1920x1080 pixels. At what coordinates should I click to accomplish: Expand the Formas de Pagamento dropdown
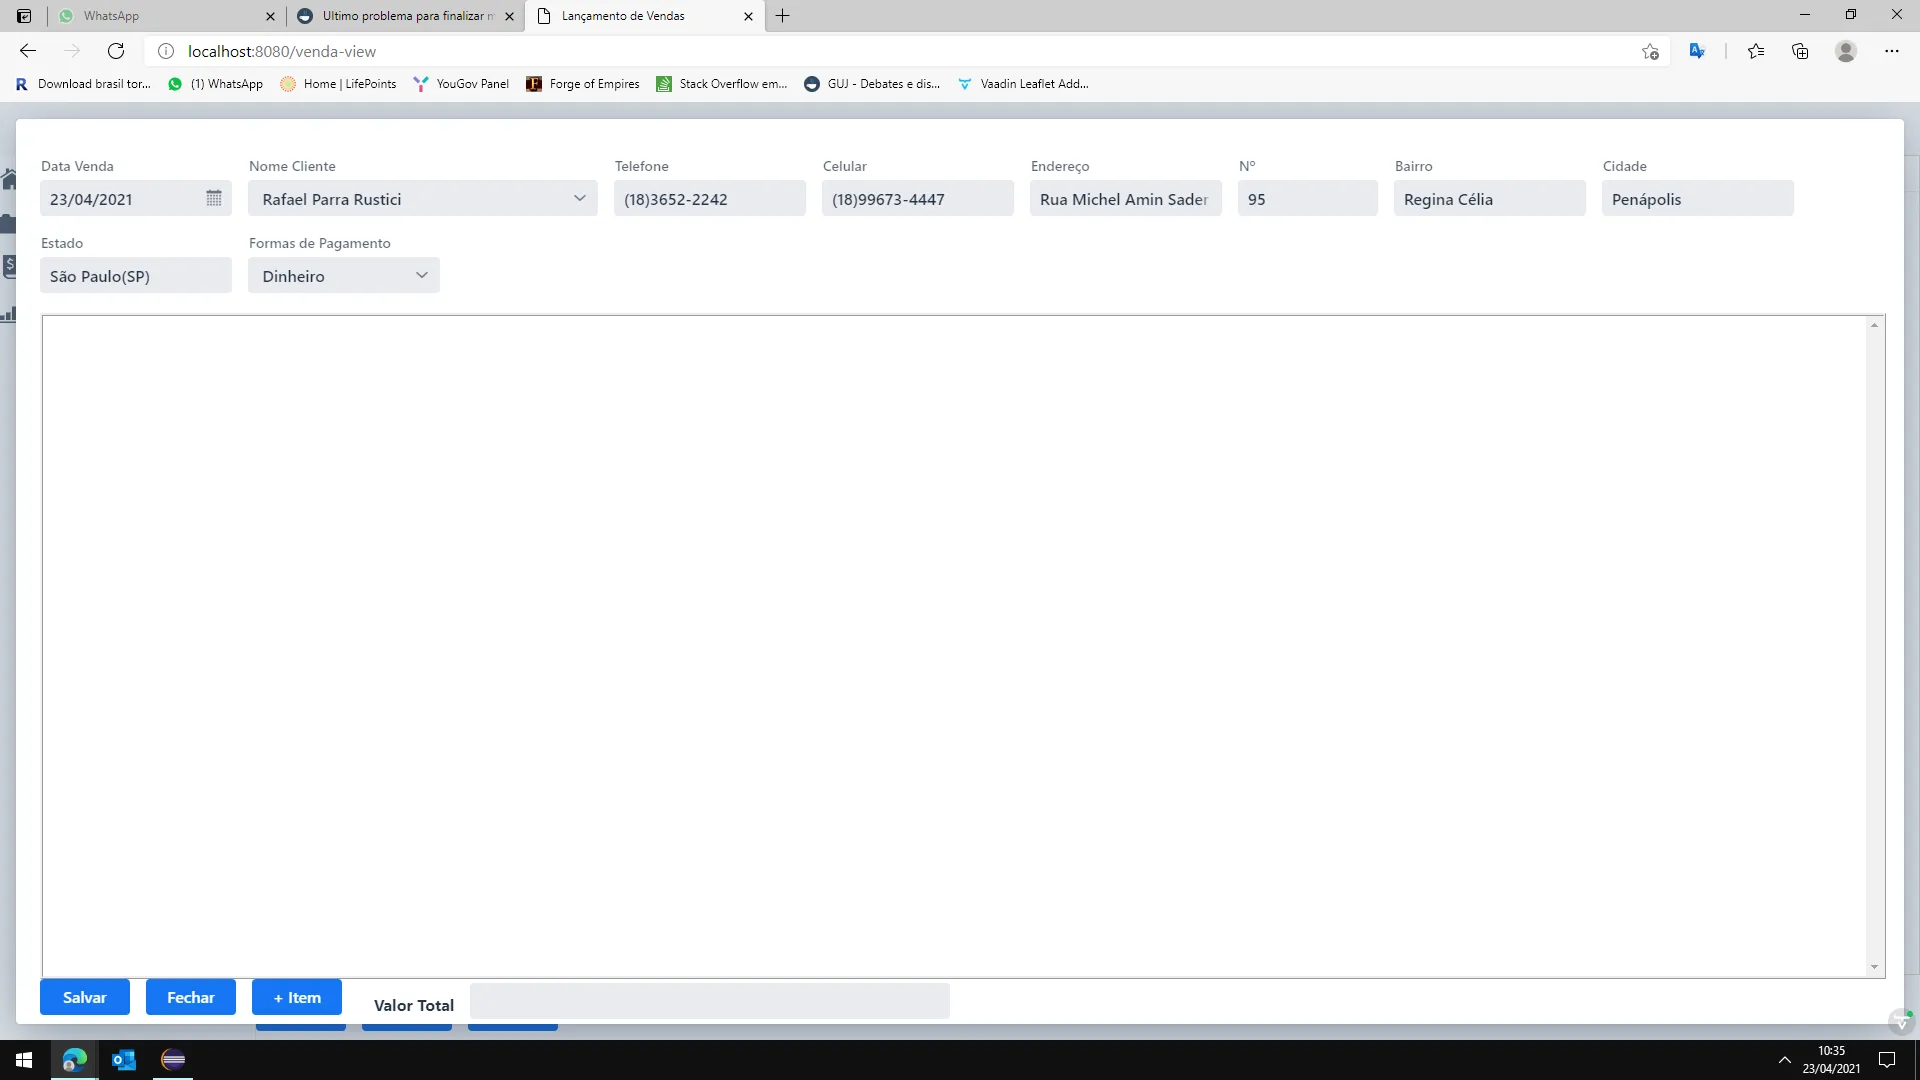pos(421,275)
